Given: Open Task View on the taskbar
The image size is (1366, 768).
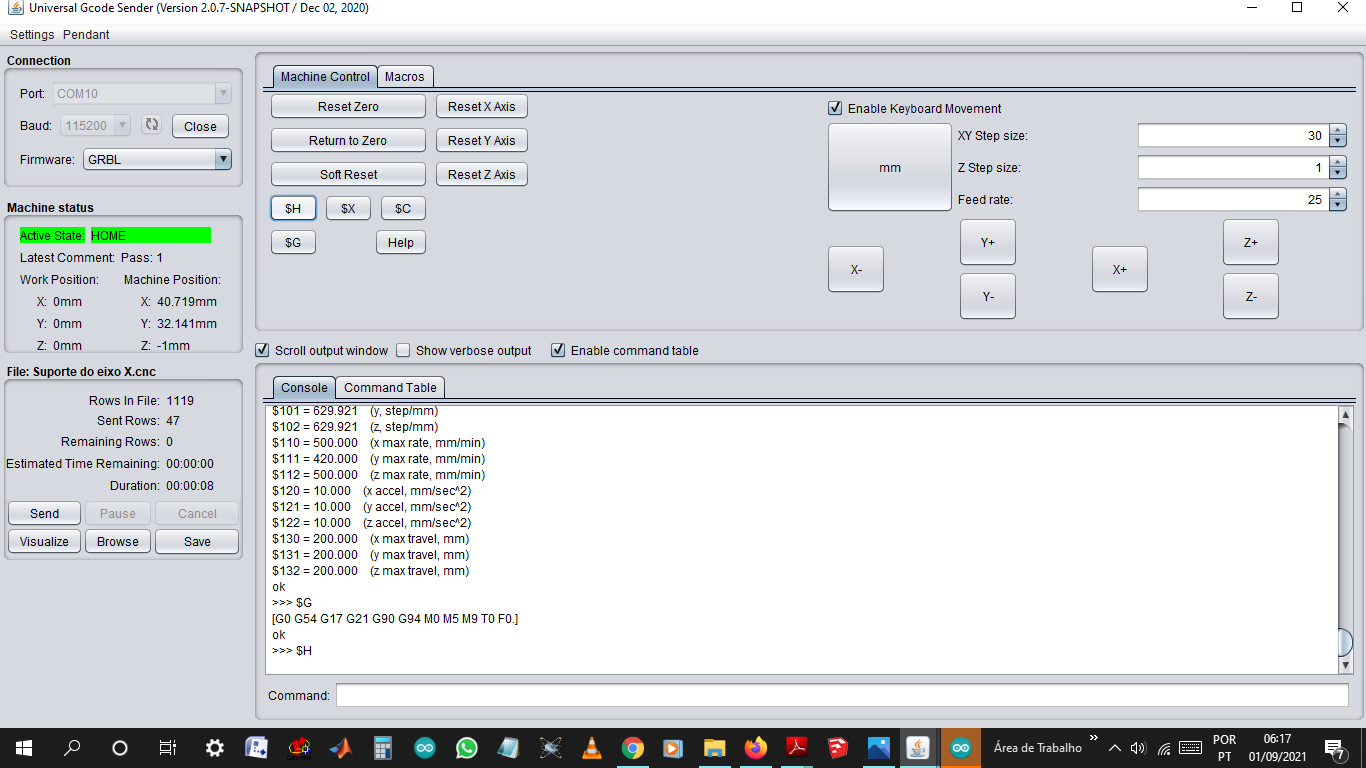Looking at the screenshot, I should click(167, 747).
